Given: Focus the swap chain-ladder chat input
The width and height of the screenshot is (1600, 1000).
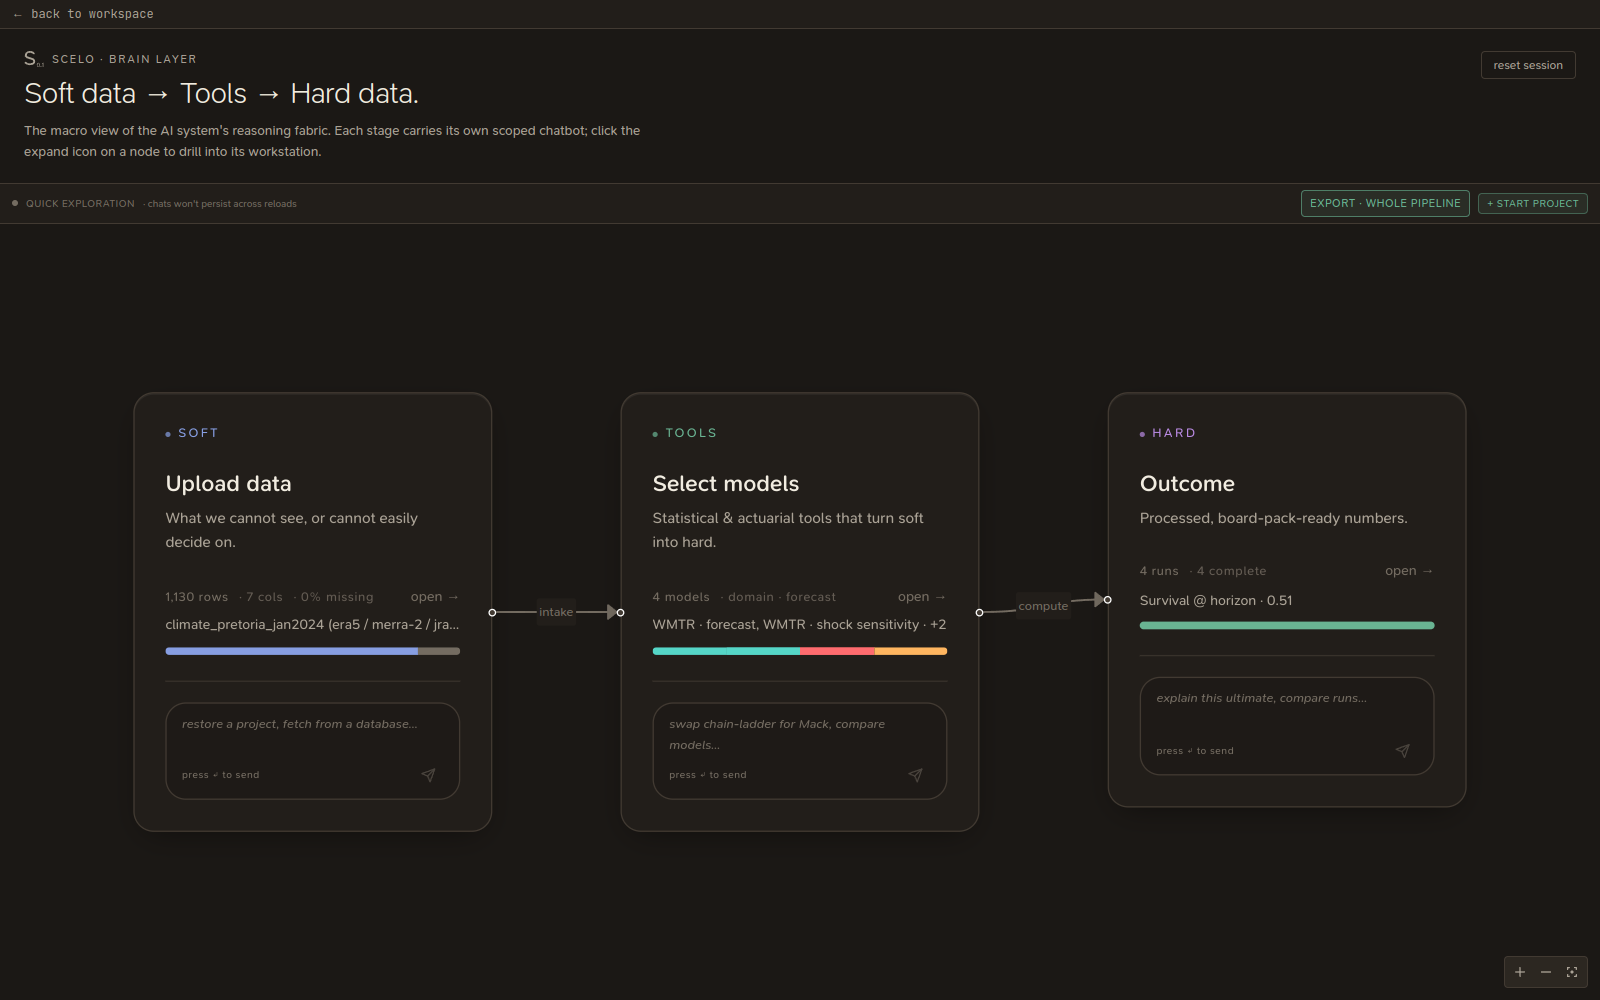Looking at the screenshot, I should point(800,751).
